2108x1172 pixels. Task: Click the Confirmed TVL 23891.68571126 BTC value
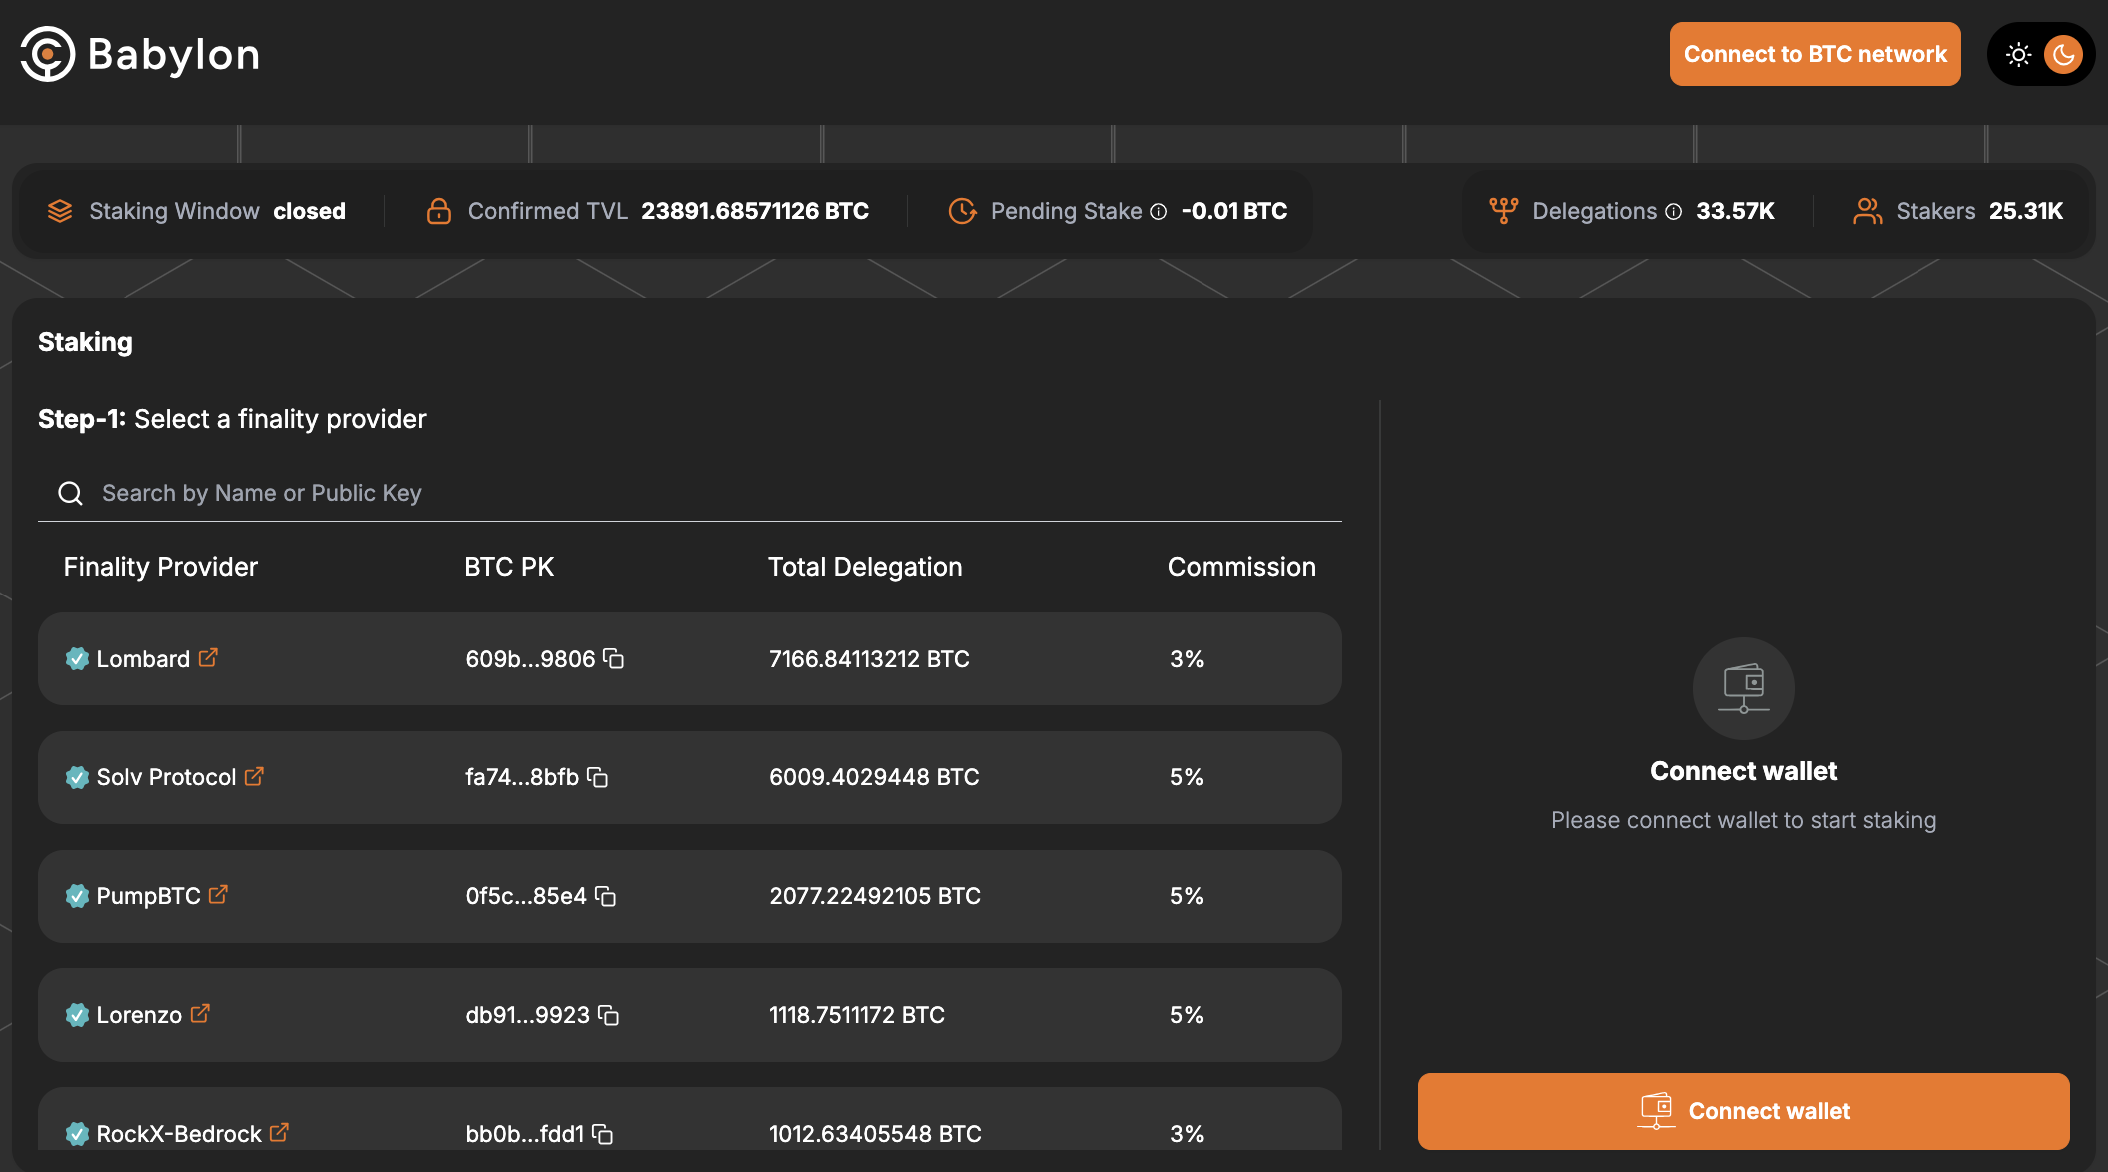[755, 211]
